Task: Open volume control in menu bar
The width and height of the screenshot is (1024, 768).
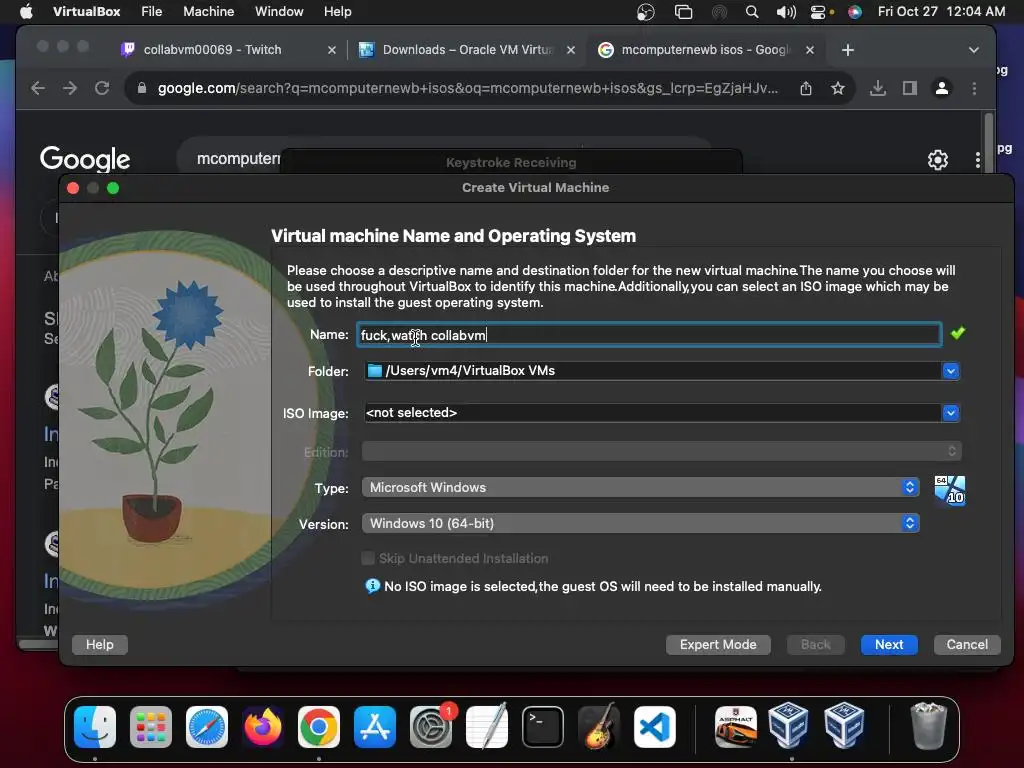Action: (x=786, y=12)
